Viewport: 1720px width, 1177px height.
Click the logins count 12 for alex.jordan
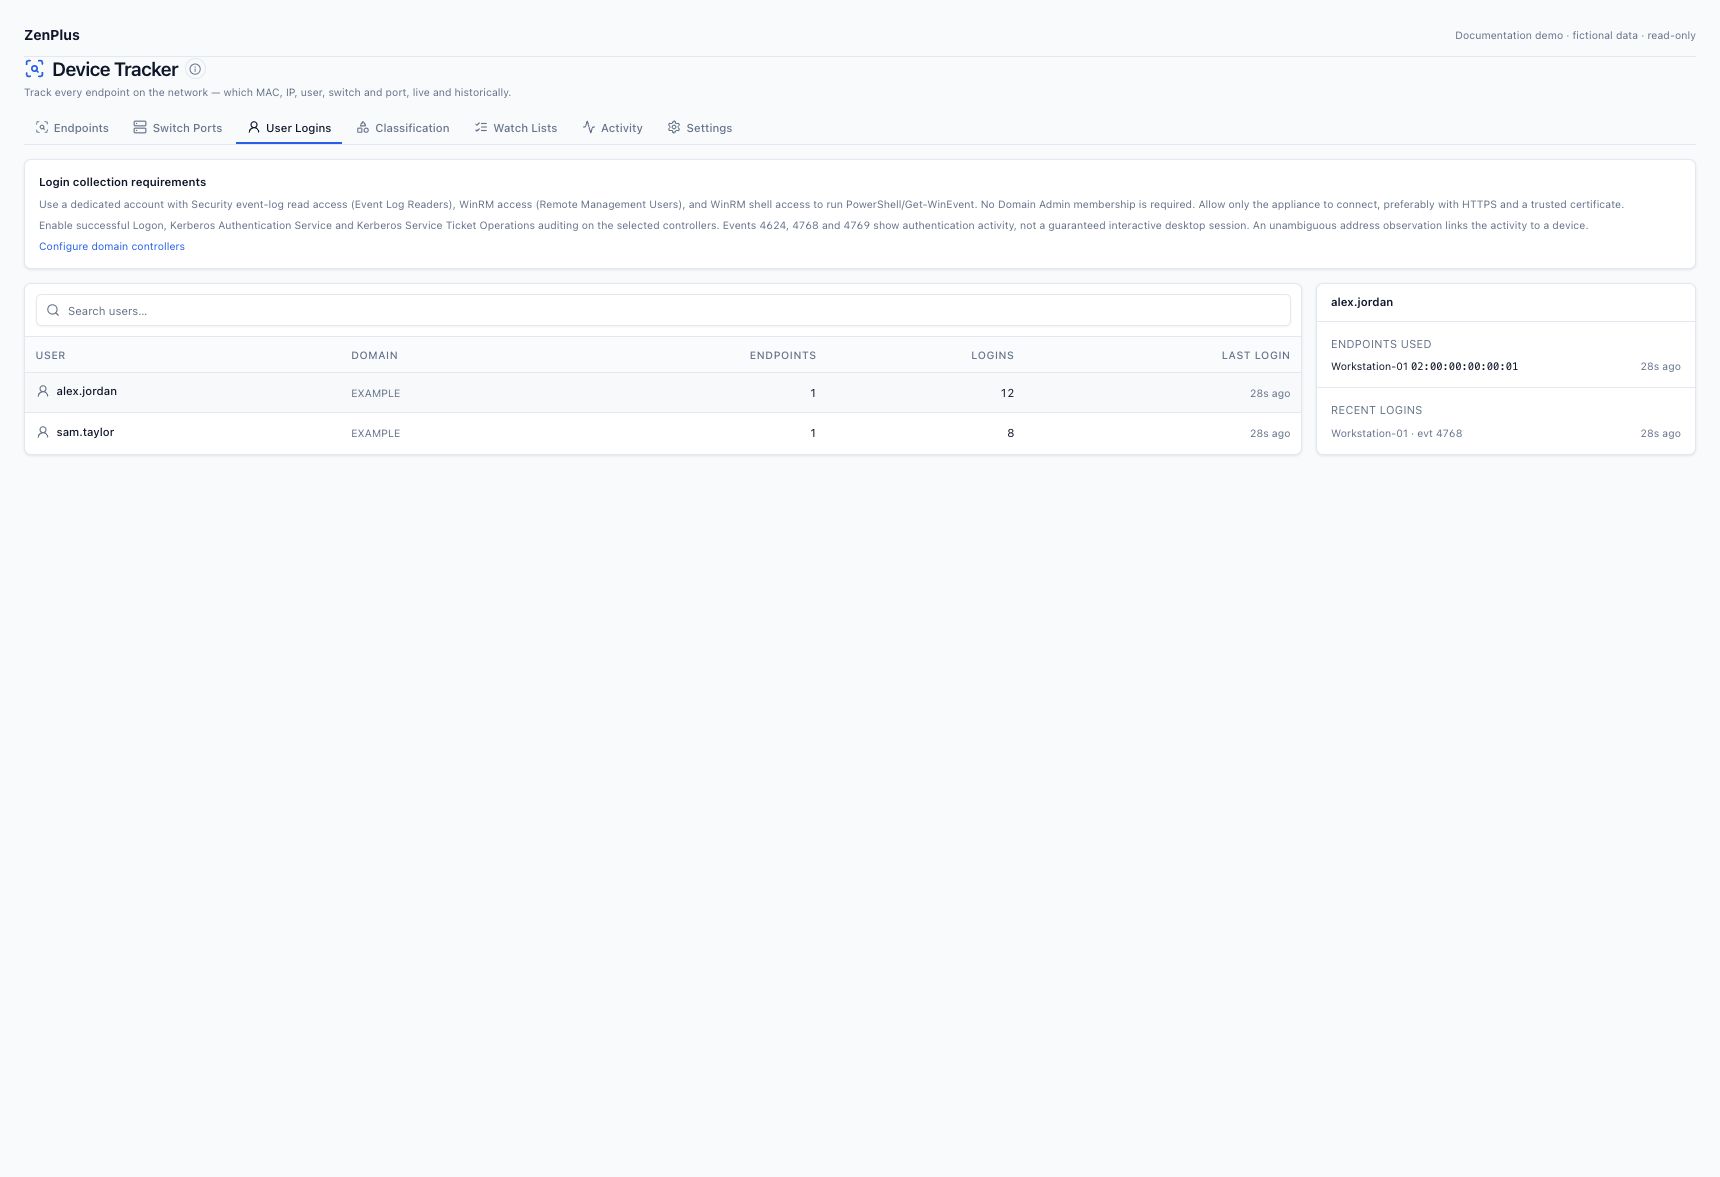[1007, 393]
